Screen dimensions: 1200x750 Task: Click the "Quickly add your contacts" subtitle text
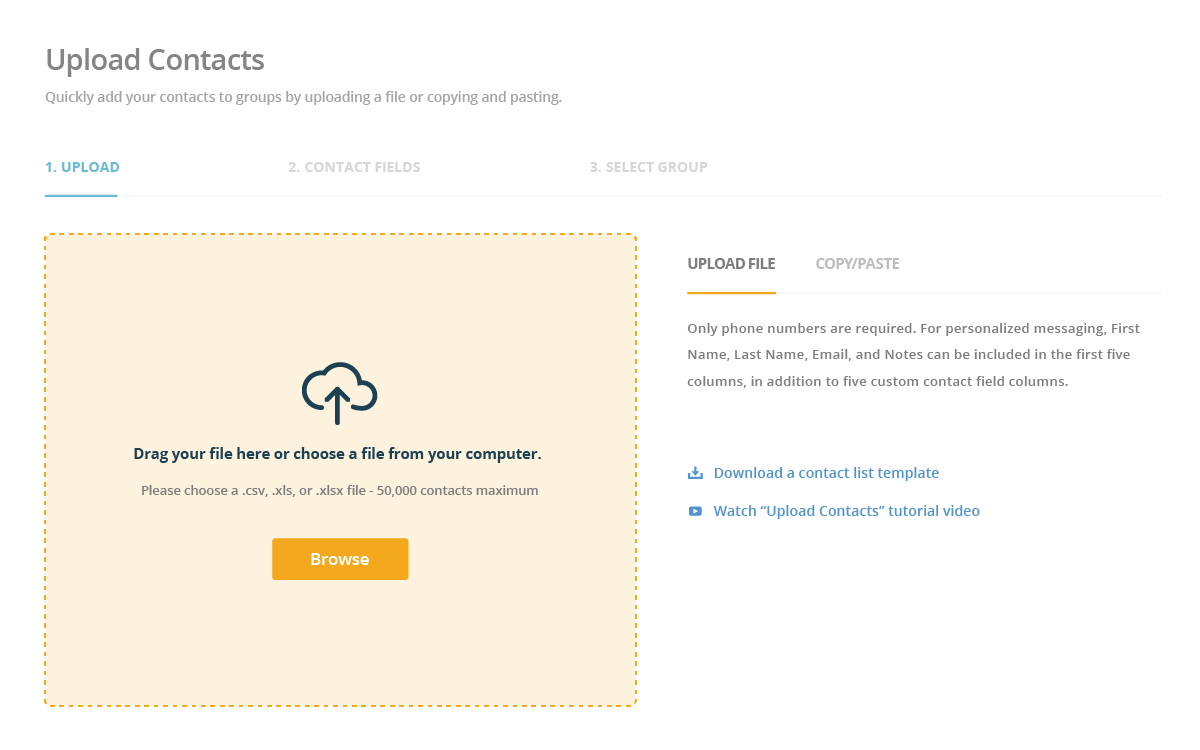[x=304, y=98]
